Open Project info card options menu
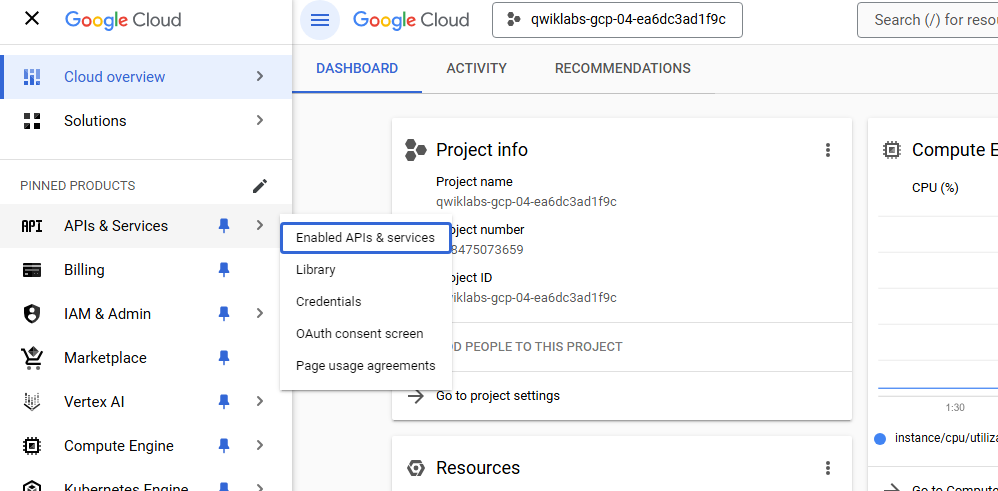The width and height of the screenshot is (998, 491). [827, 150]
